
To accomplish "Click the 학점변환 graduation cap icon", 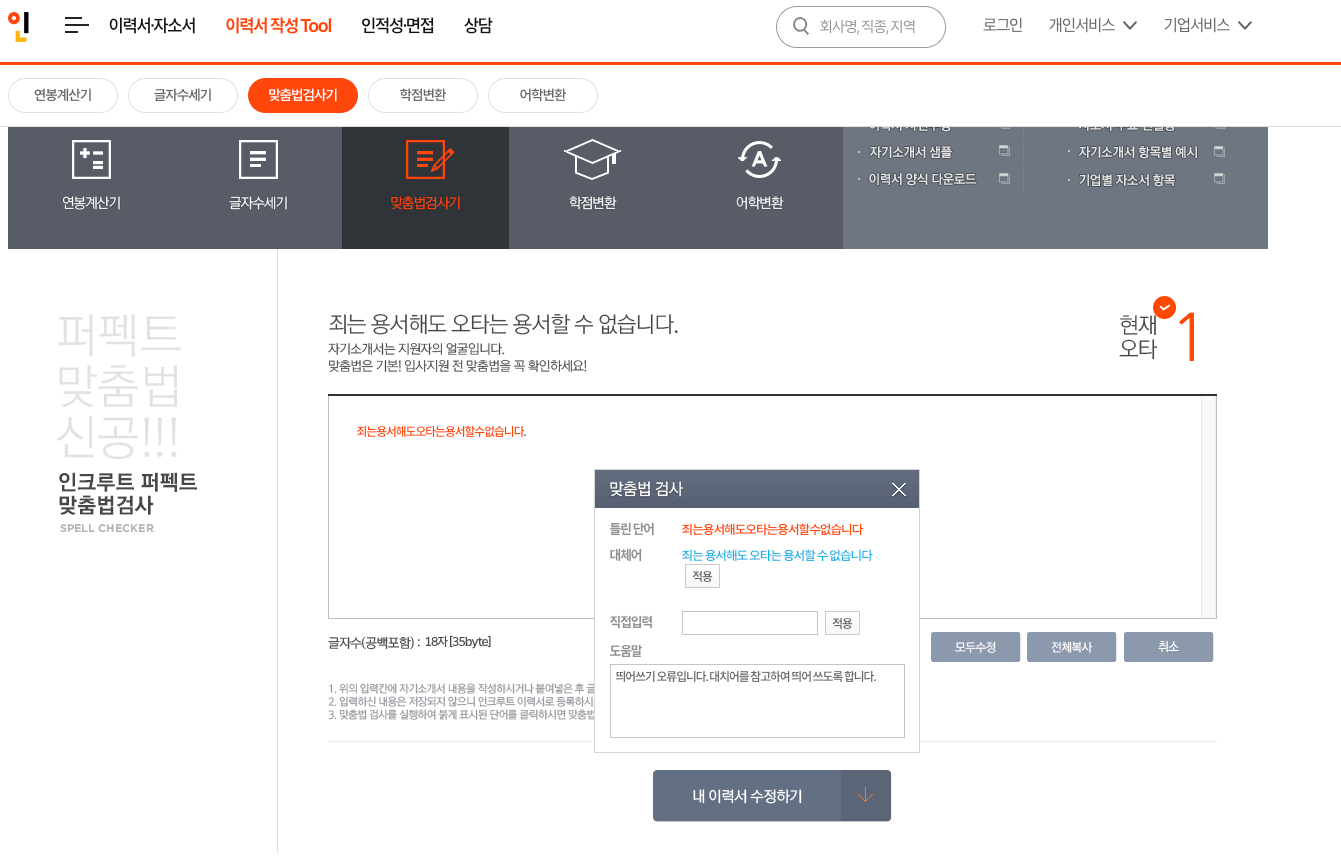I will click(591, 158).
